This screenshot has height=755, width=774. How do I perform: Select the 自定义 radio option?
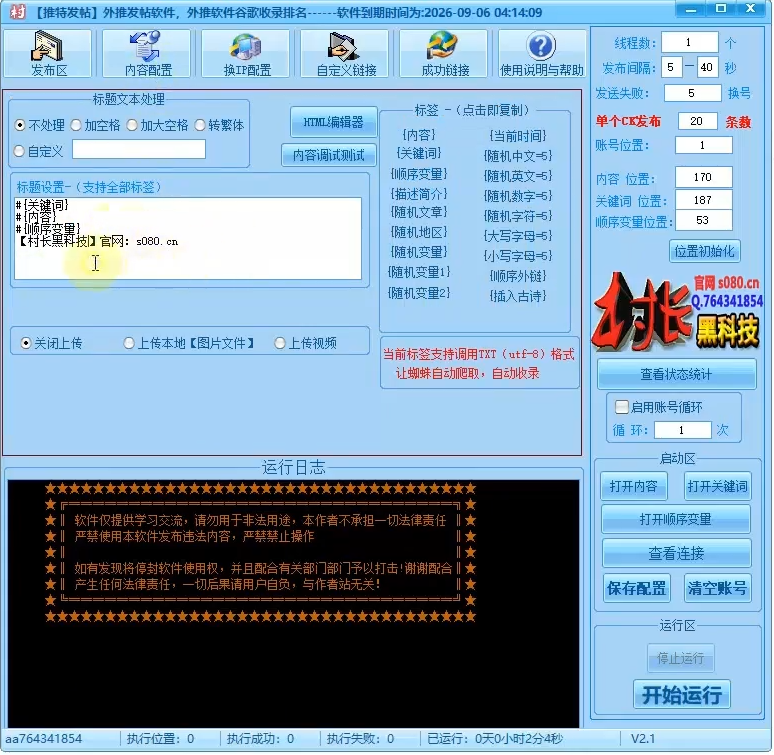point(39,151)
